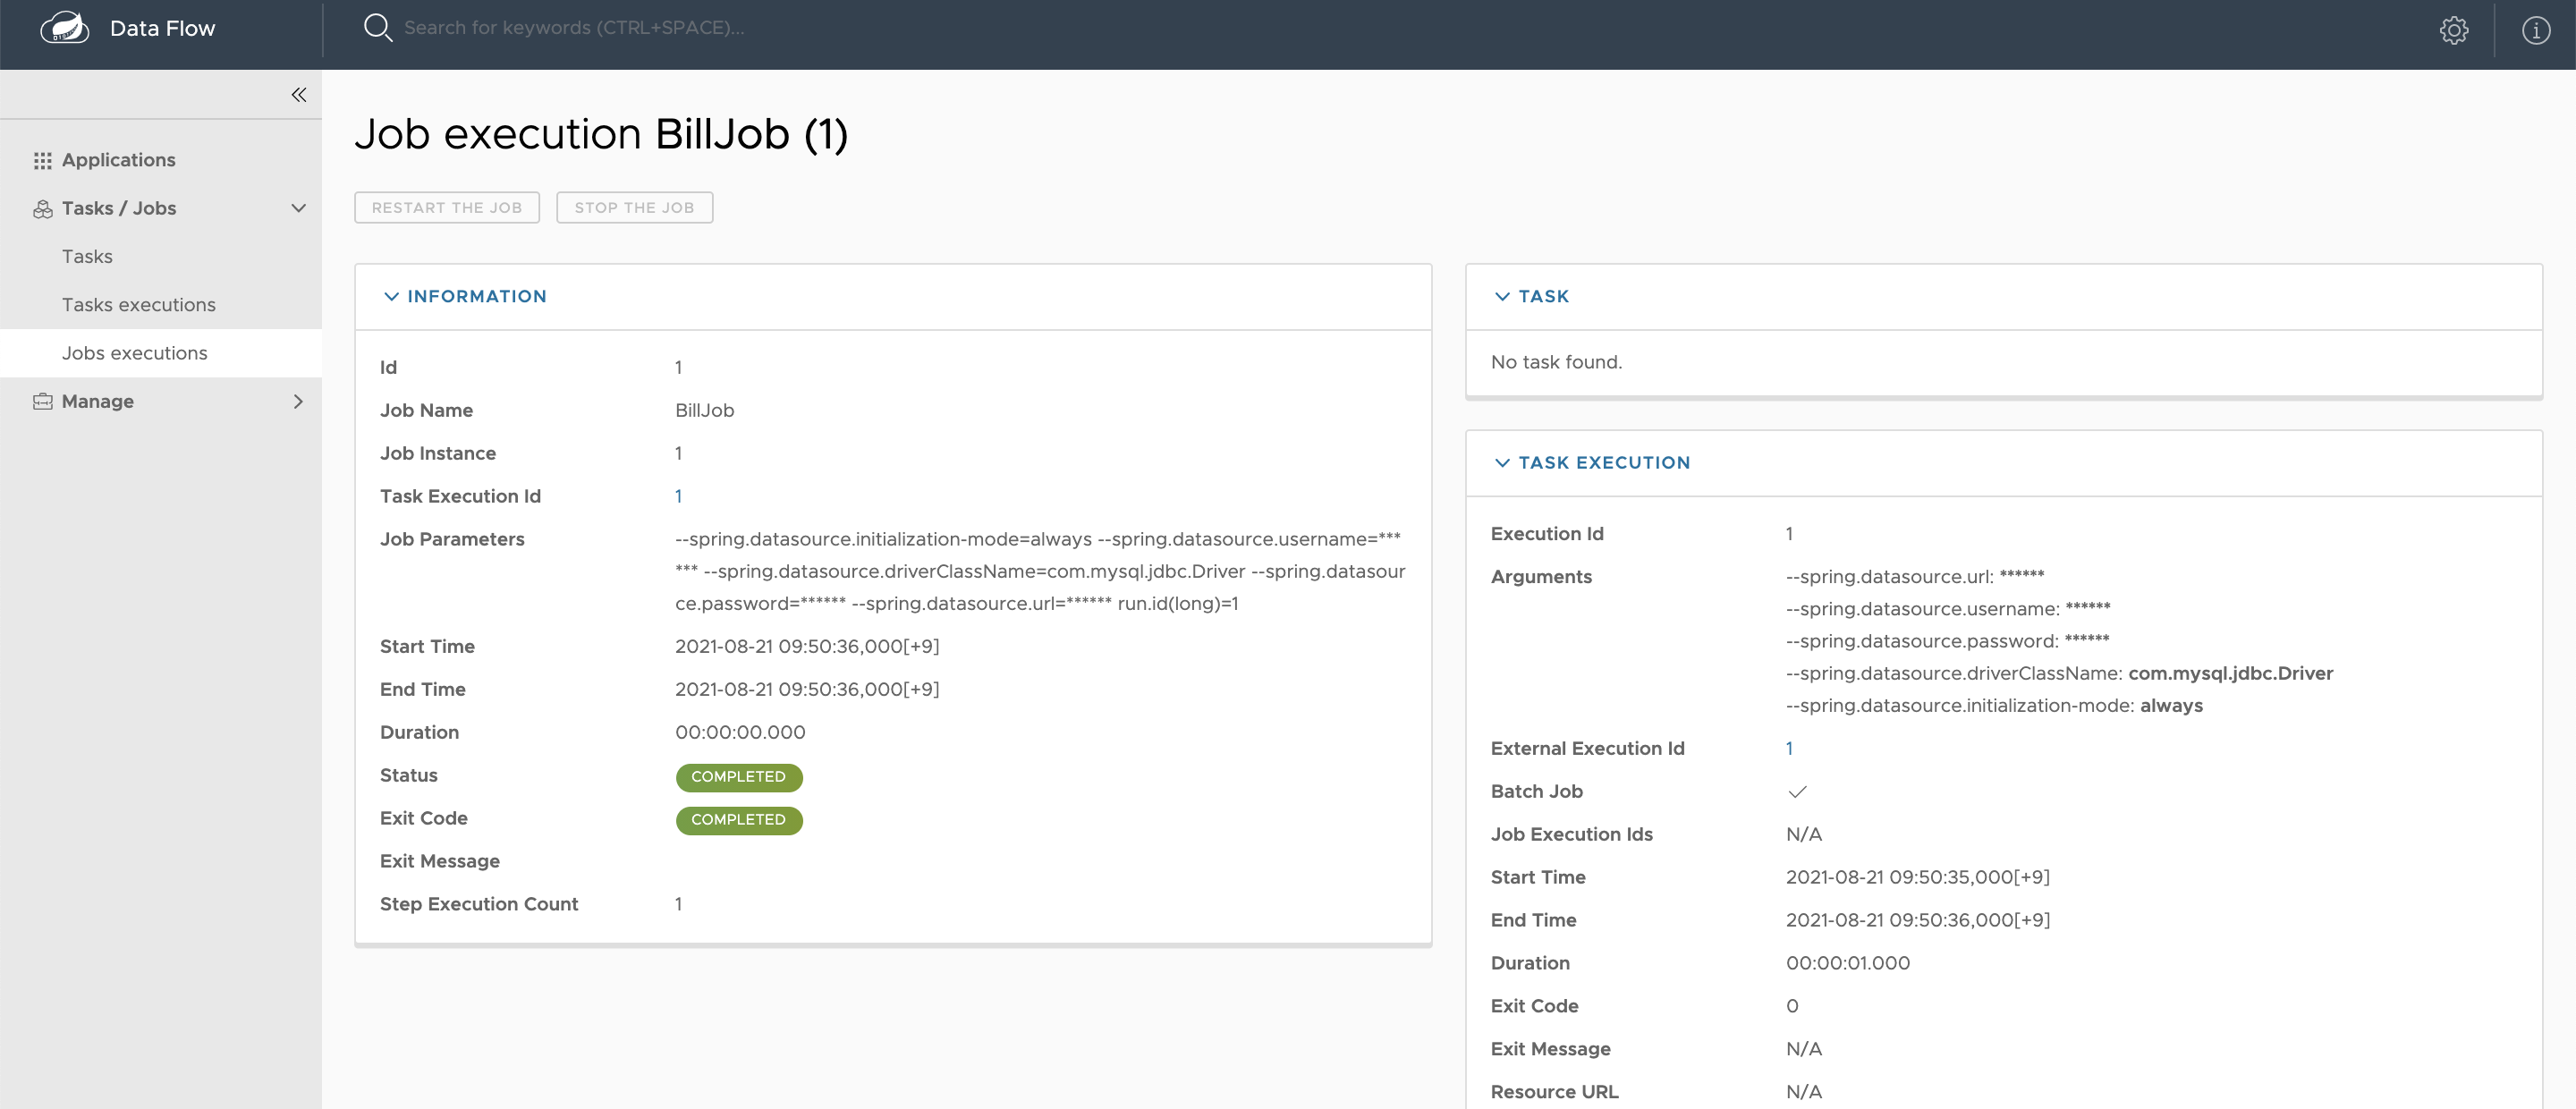2576x1109 pixels.
Task: Go to Tasks executions page
Action: pyautogui.click(x=138, y=305)
